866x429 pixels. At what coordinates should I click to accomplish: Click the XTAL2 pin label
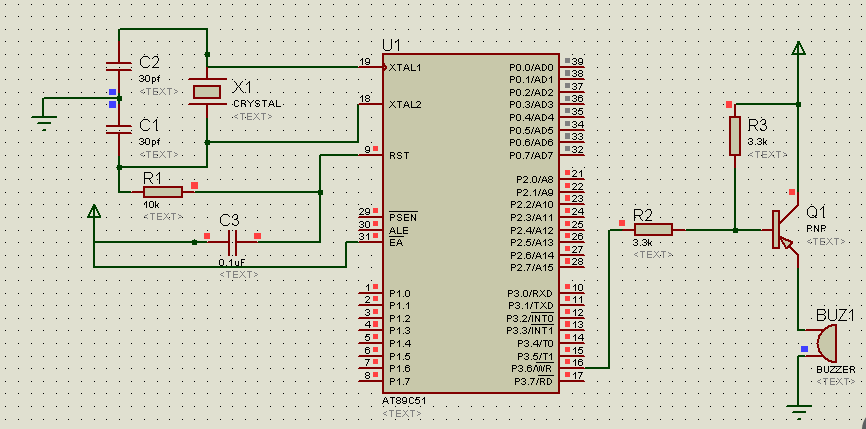[x=405, y=104]
